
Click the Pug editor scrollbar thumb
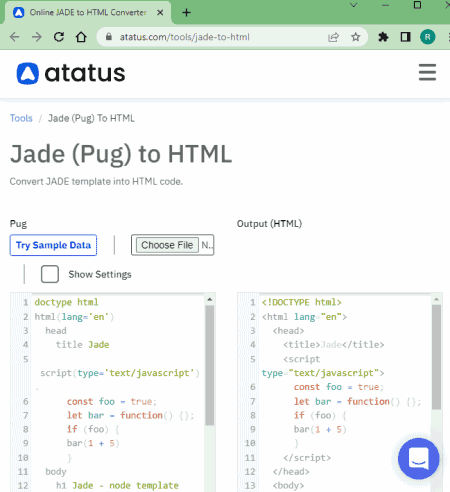210,365
